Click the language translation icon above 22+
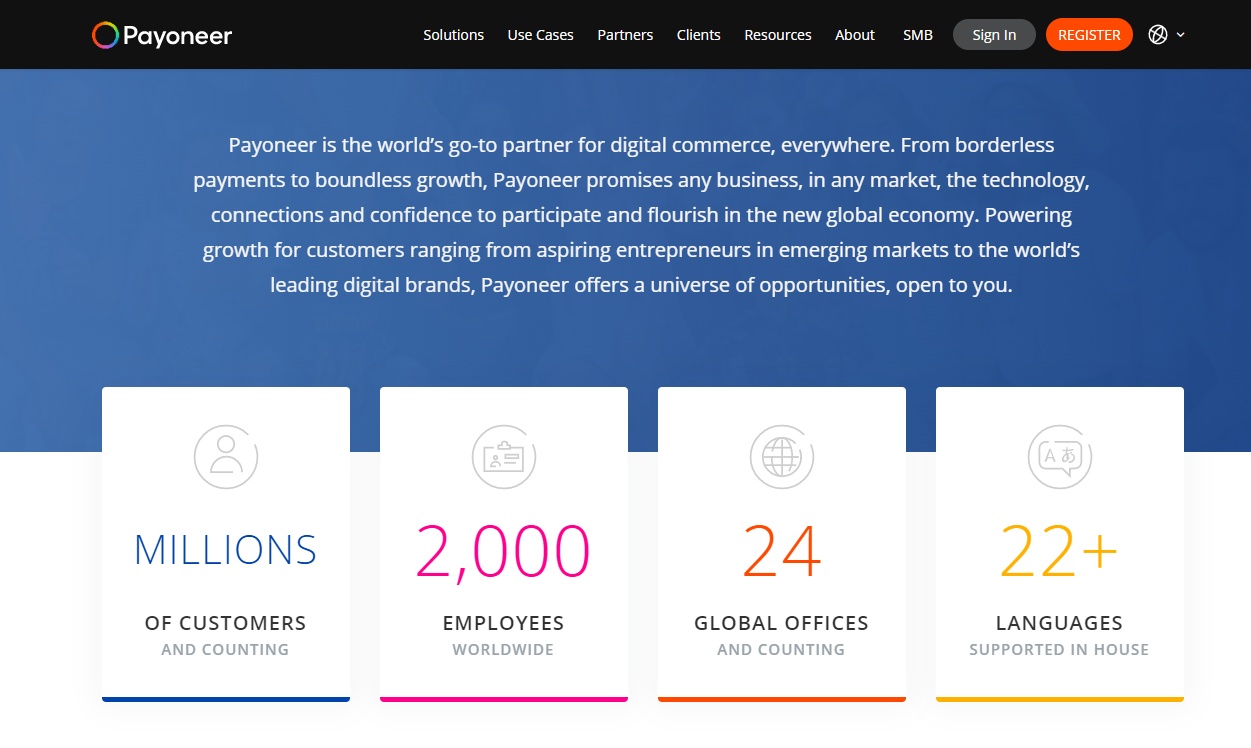The width and height of the screenshot is (1251, 748). [x=1060, y=457]
